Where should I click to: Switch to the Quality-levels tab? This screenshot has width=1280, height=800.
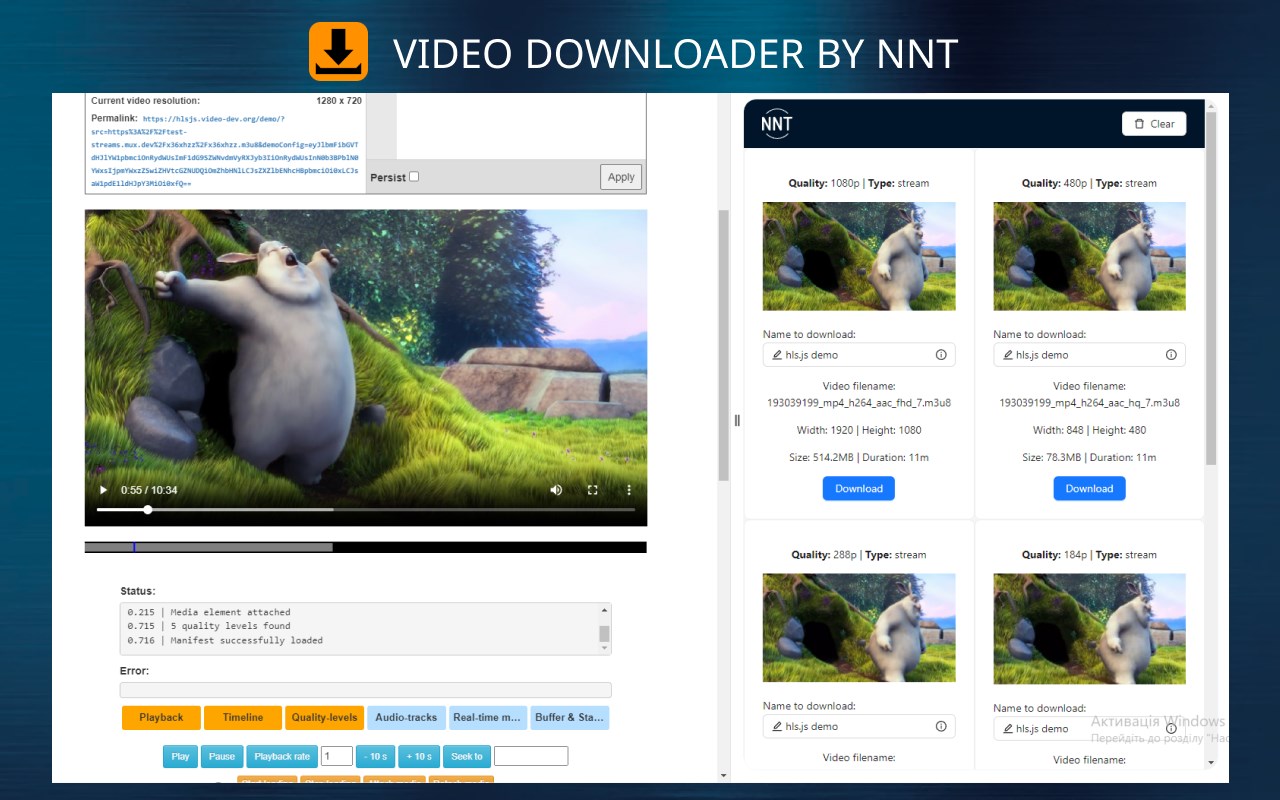tap(324, 717)
